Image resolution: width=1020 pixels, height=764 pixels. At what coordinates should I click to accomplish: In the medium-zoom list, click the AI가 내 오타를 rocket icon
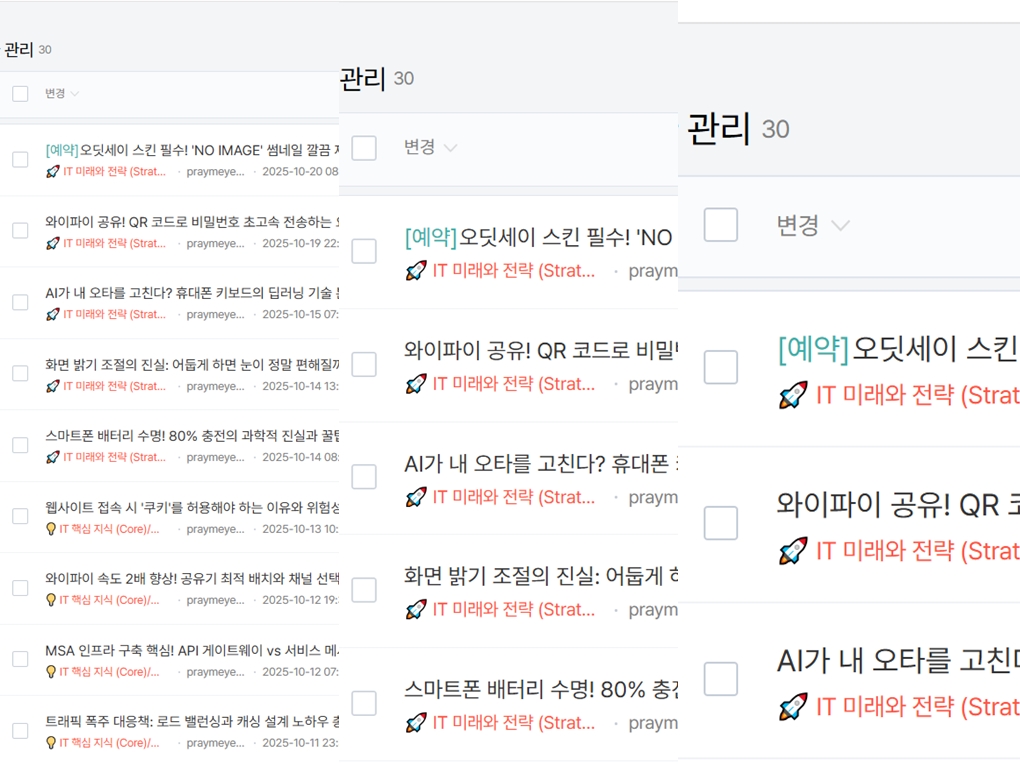(x=416, y=497)
